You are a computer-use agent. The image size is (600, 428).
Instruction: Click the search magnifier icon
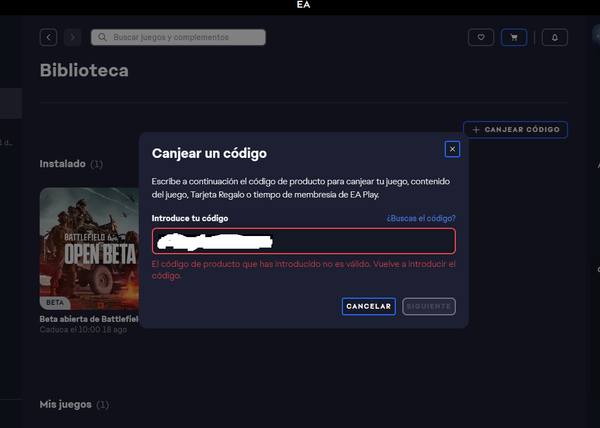pos(102,37)
